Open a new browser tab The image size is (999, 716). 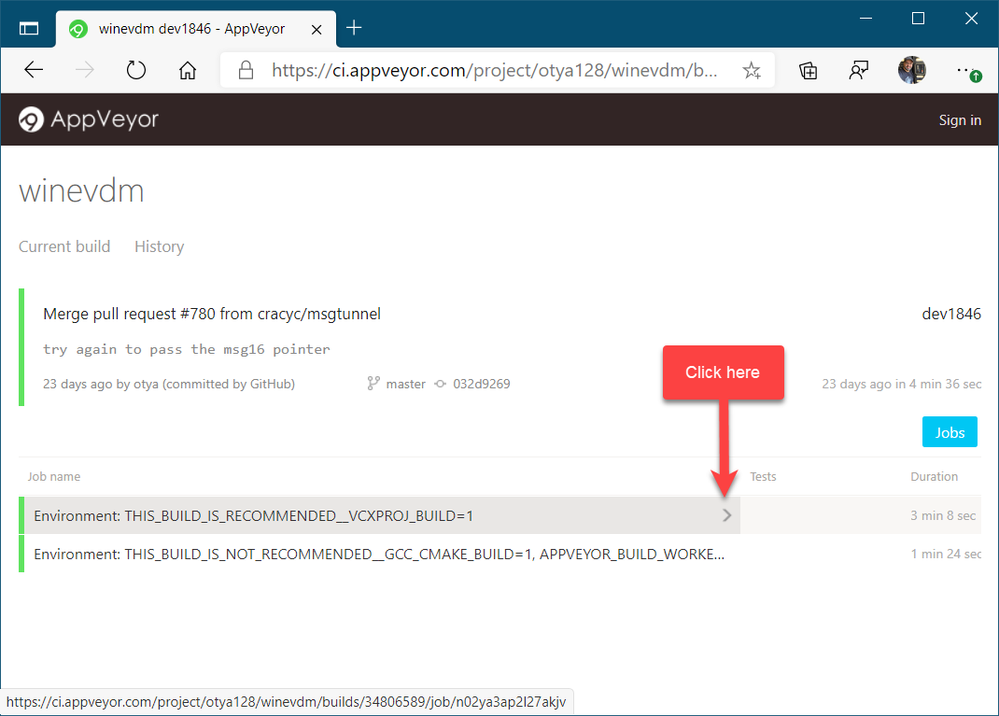coord(354,28)
